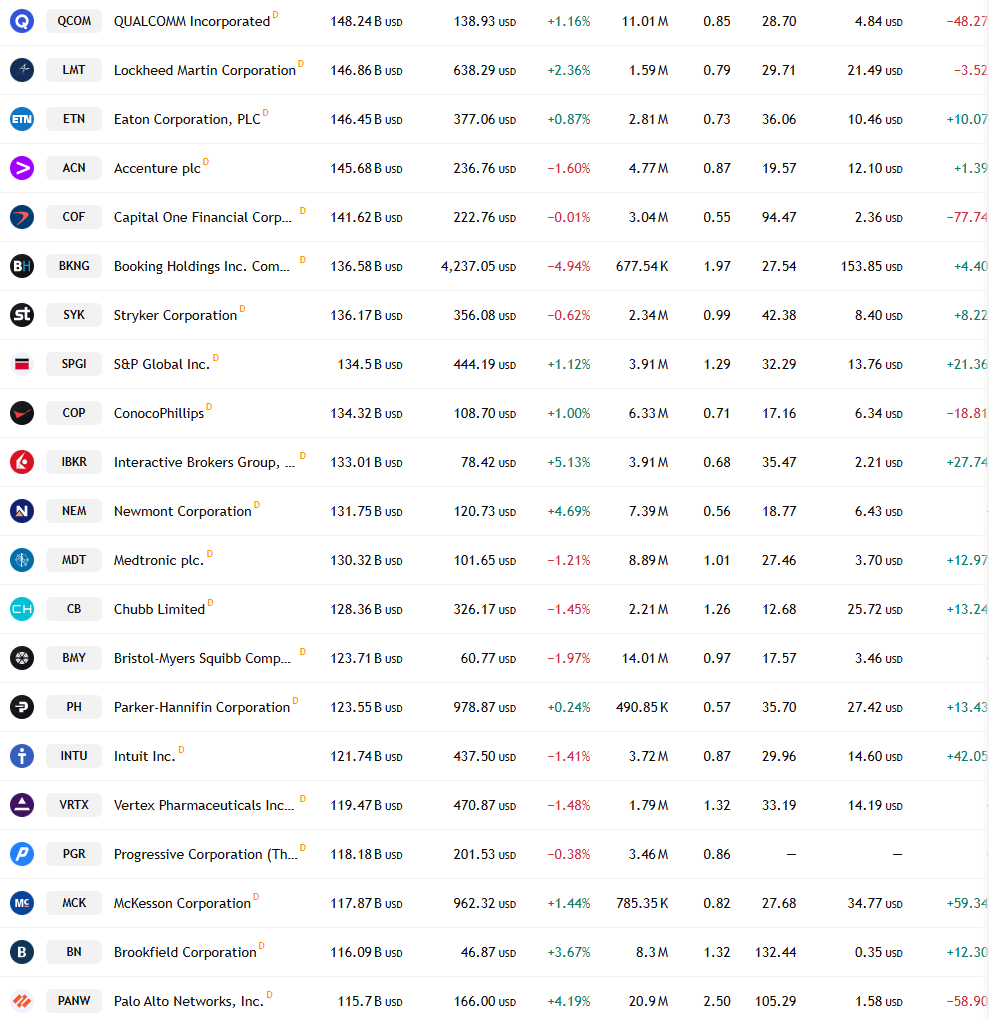Open the QCOM ticker badge
The width and height of the screenshot is (989, 1019).
coord(74,21)
